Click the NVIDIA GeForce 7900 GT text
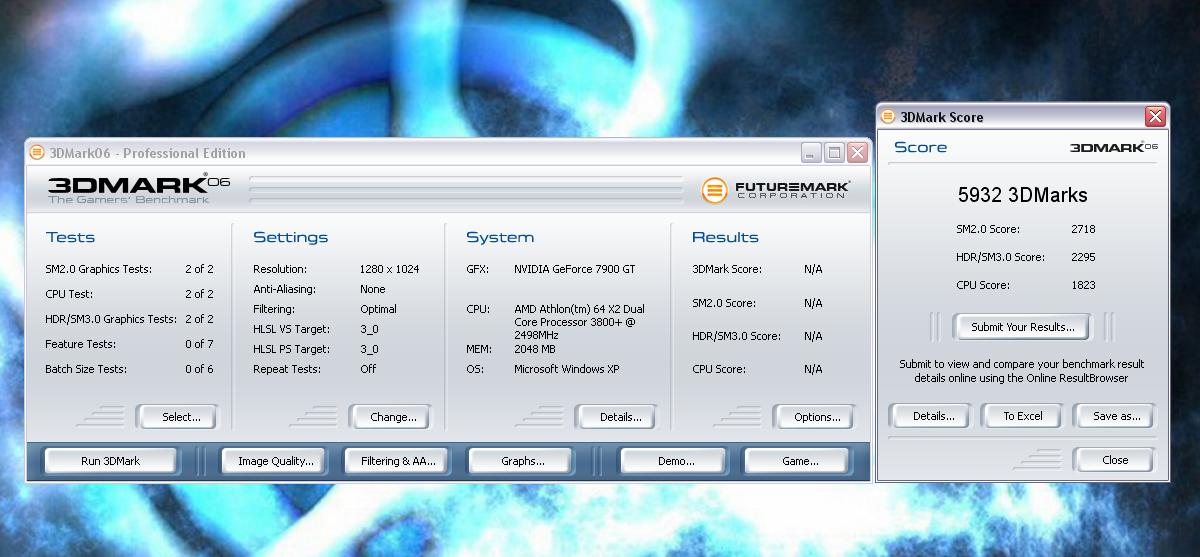The height and width of the screenshot is (557, 1200). [574, 269]
